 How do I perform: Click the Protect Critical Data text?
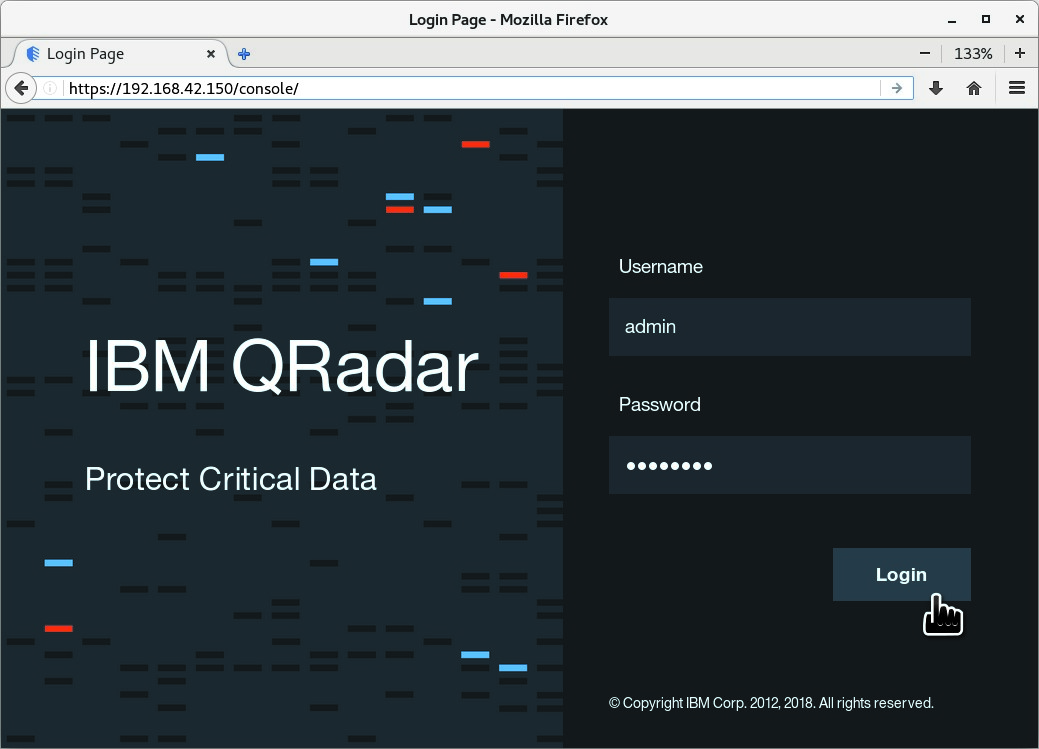pyautogui.click(x=231, y=479)
